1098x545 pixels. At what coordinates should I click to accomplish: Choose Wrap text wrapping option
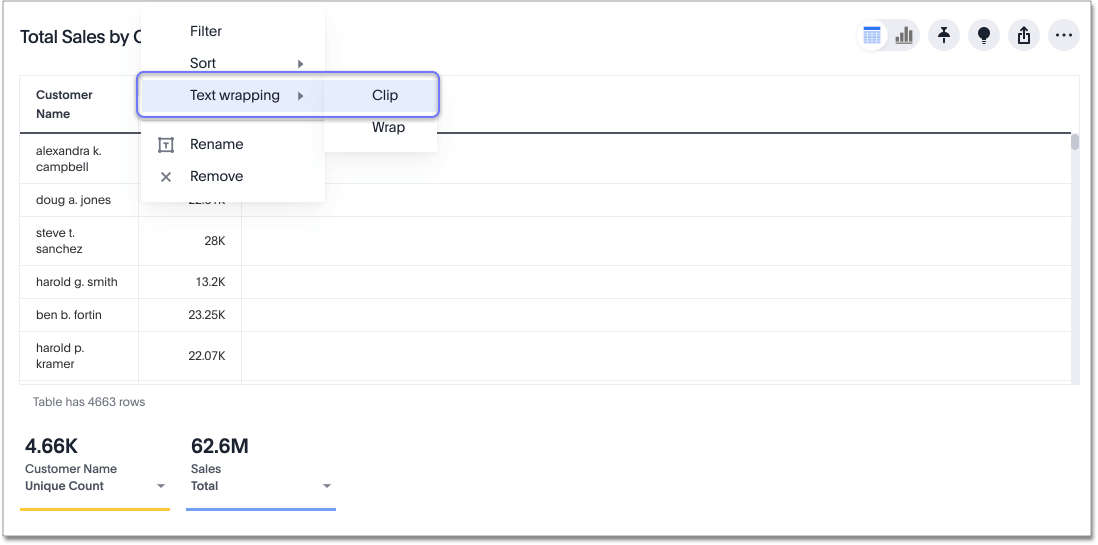tap(388, 127)
